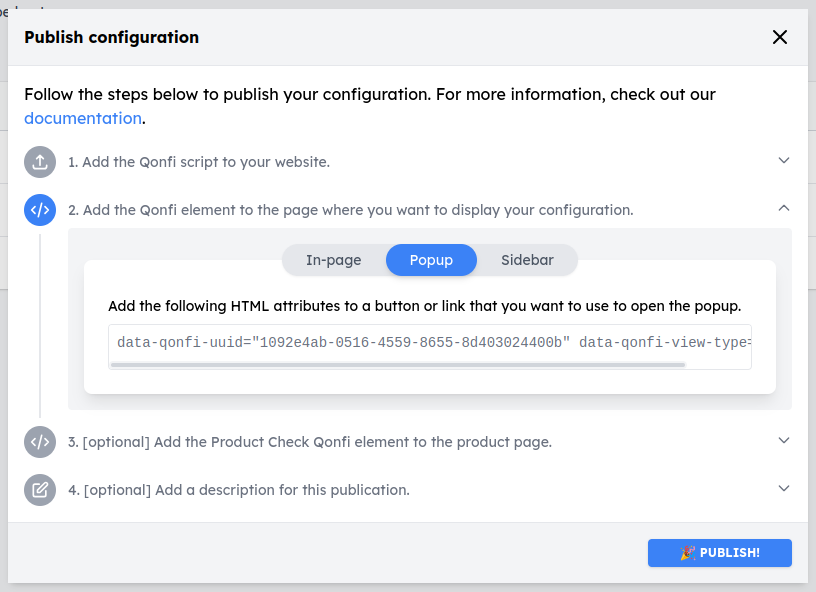Screen dimensions: 816x592
Task: Click the edit pencil icon for step 4
Action: pyautogui.click(x=40, y=490)
